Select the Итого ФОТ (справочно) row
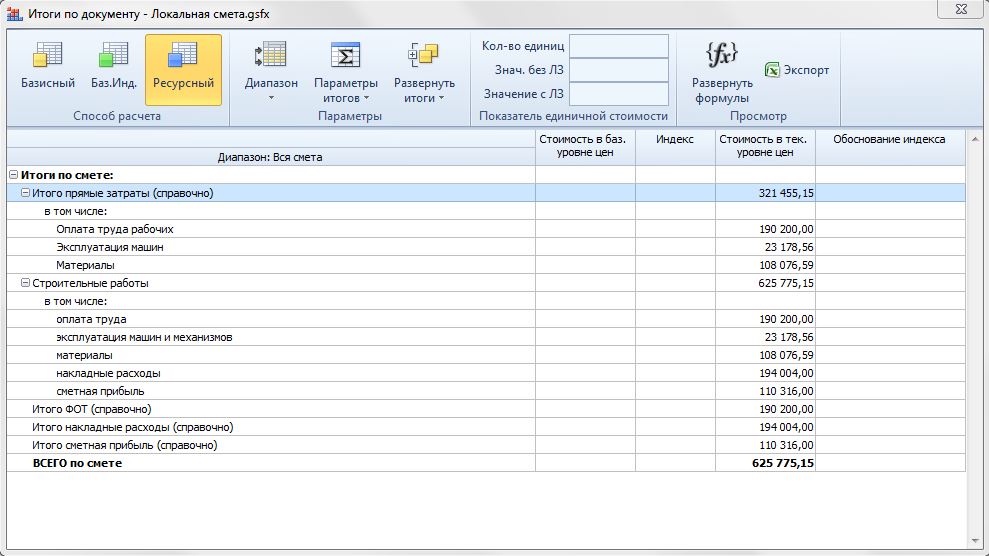The width and height of the screenshot is (989, 556). (91, 409)
